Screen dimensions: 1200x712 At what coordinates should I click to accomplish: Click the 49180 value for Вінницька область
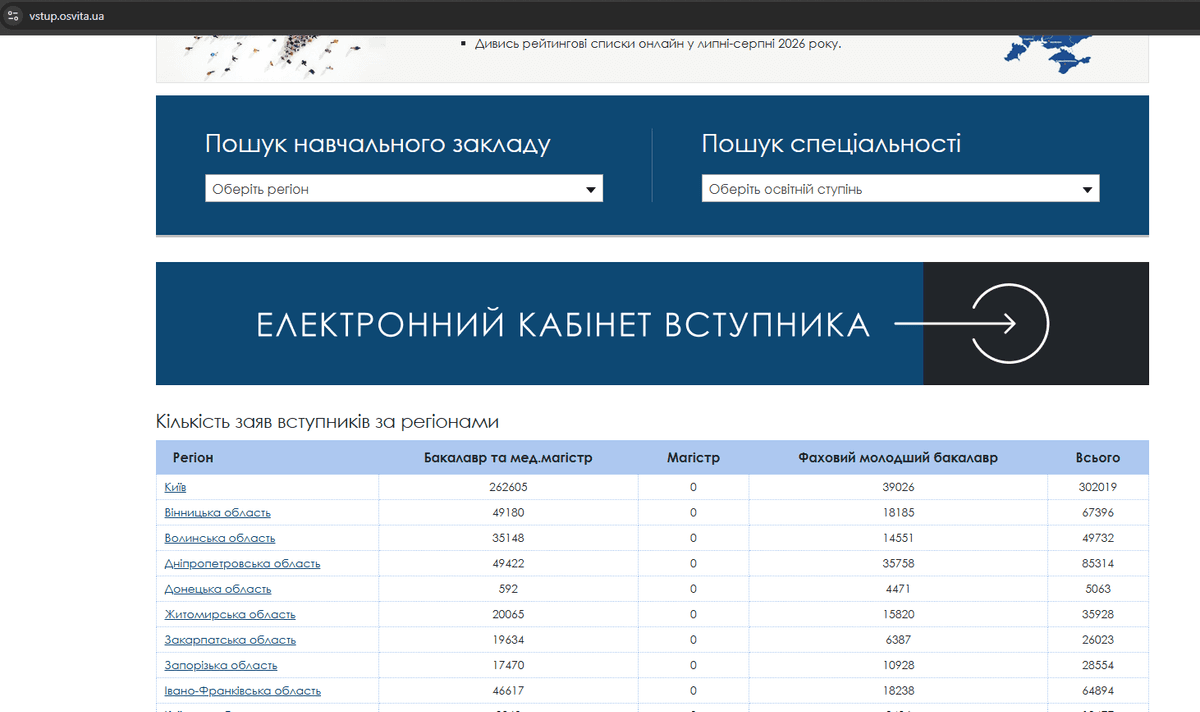[x=508, y=512]
